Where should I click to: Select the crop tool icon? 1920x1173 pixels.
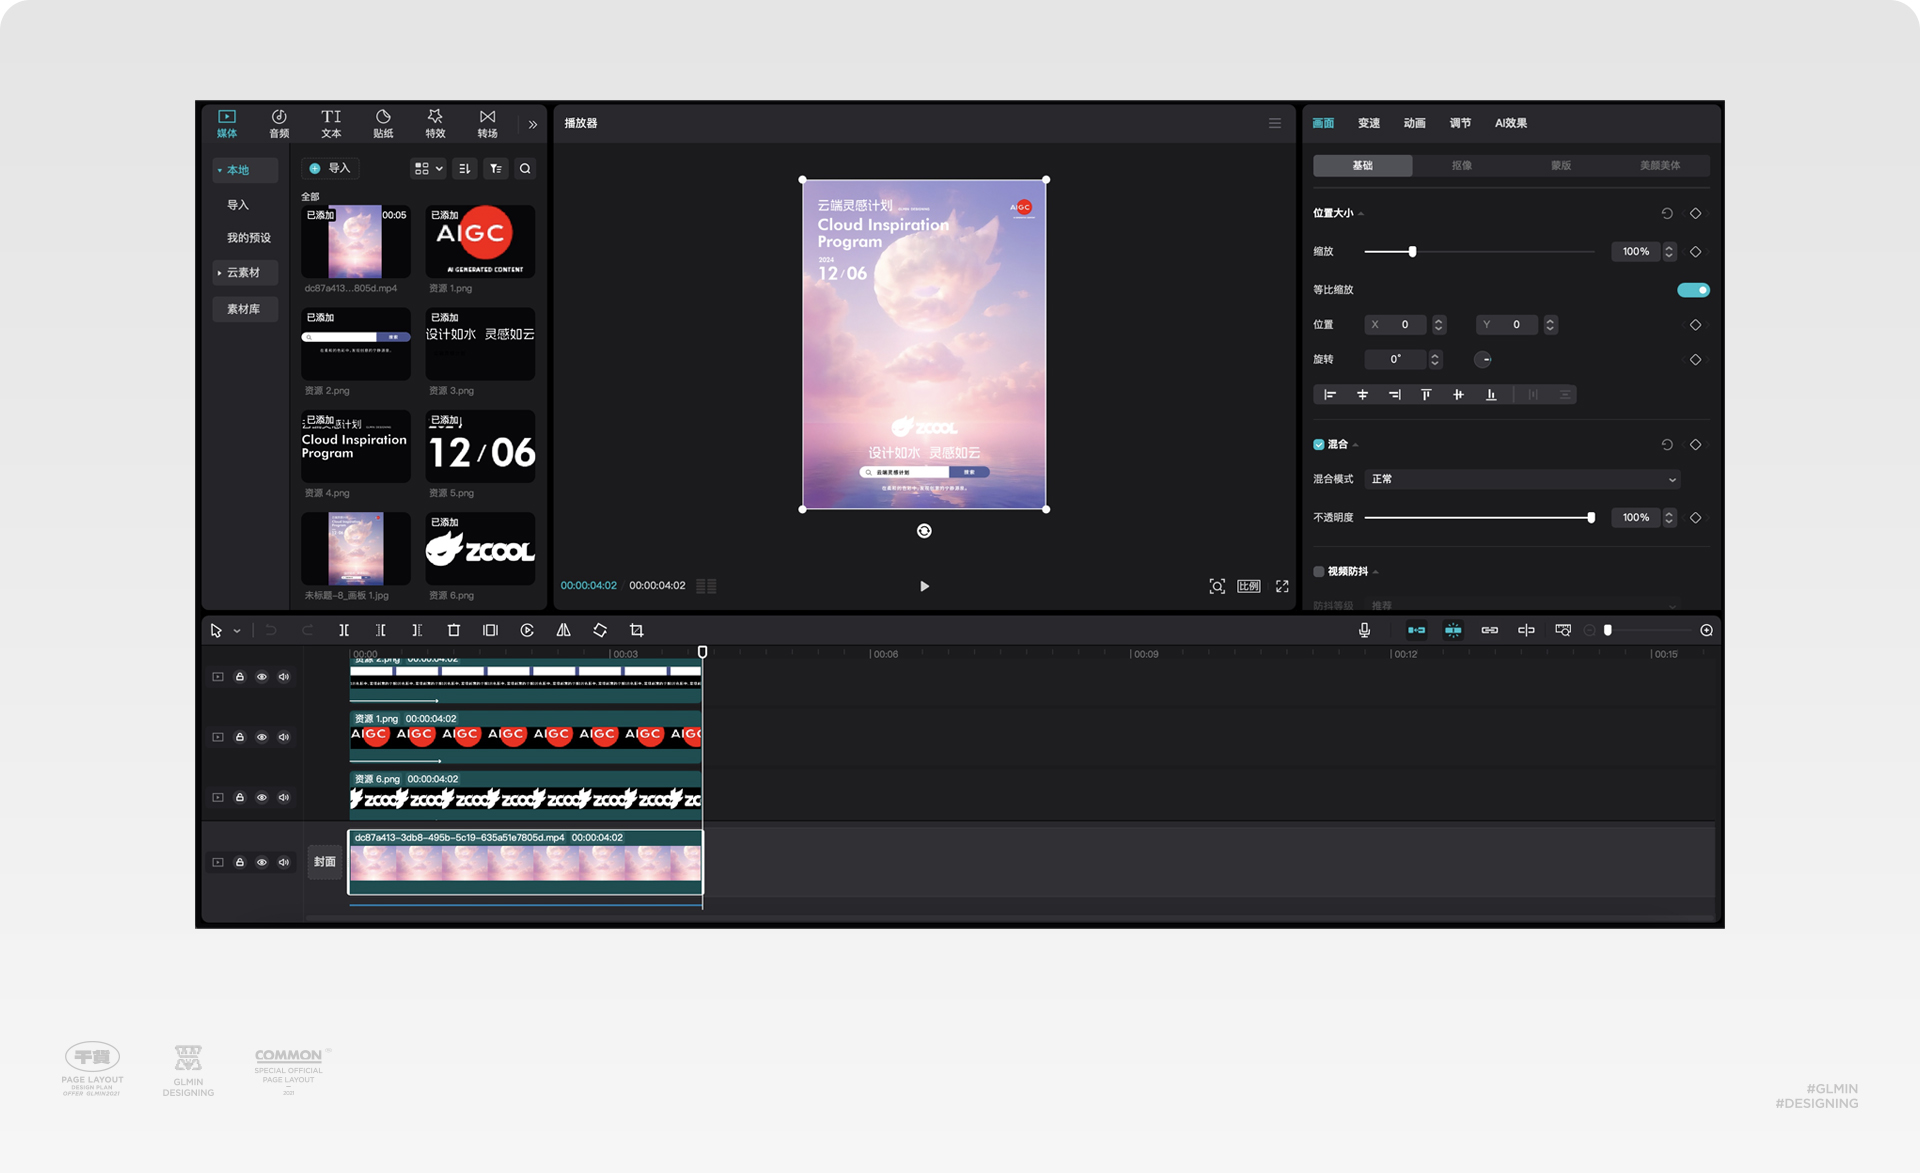[636, 630]
